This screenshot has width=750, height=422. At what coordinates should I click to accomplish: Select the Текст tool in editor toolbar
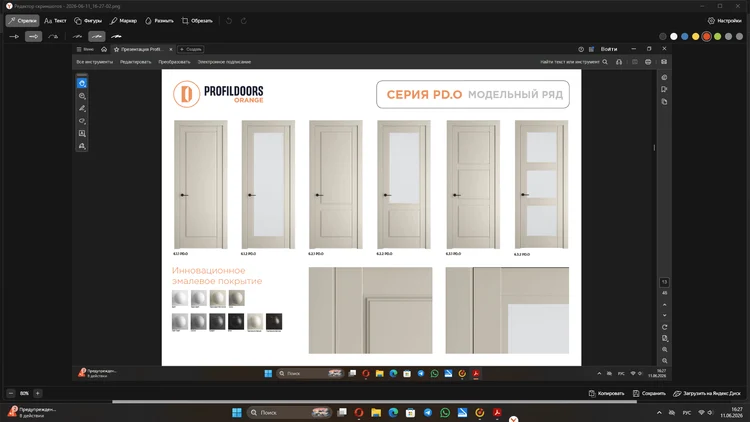(x=55, y=21)
